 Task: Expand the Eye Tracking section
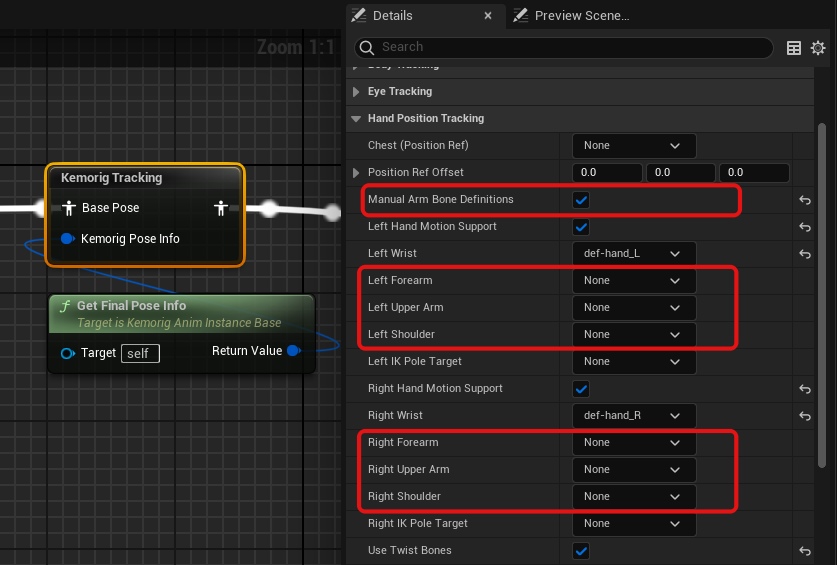point(357,92)
